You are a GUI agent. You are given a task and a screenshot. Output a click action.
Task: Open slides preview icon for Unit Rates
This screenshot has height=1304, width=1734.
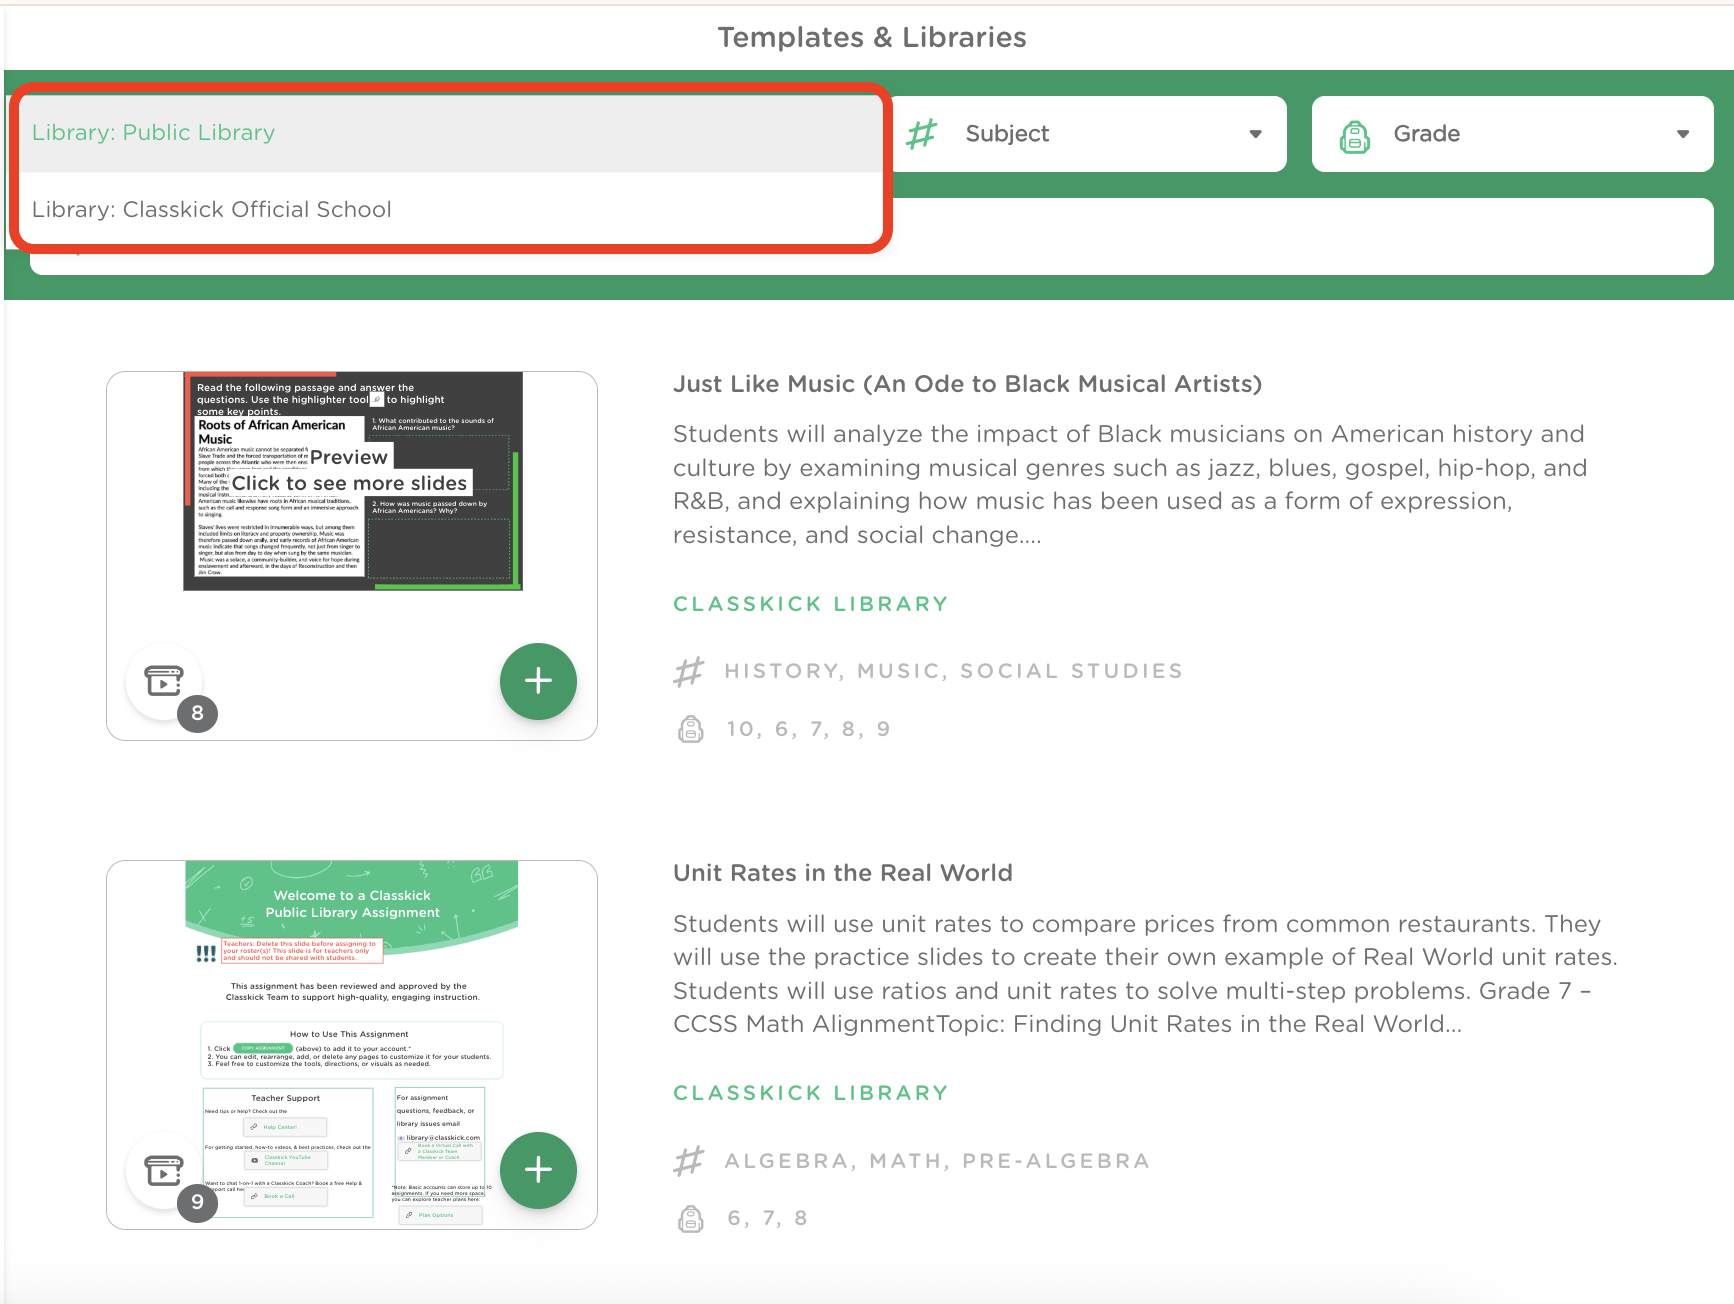[x=164, y=1170]
